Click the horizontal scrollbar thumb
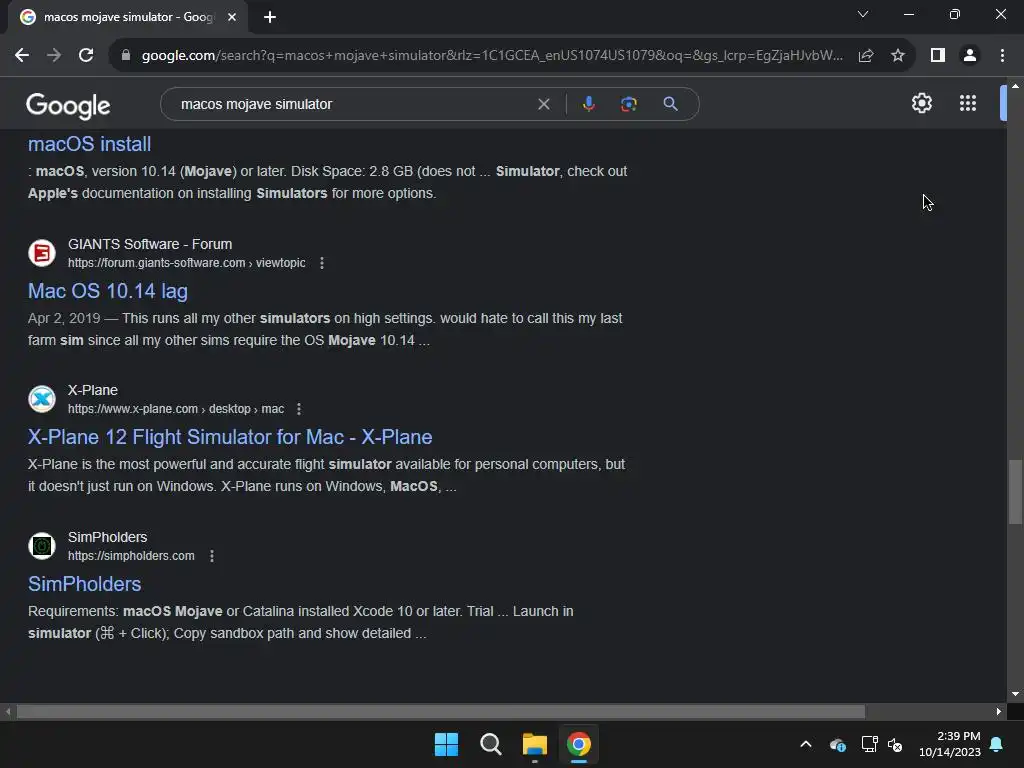Image resolution: width=1024 pixels, height=768 pixels. point(441,712)
